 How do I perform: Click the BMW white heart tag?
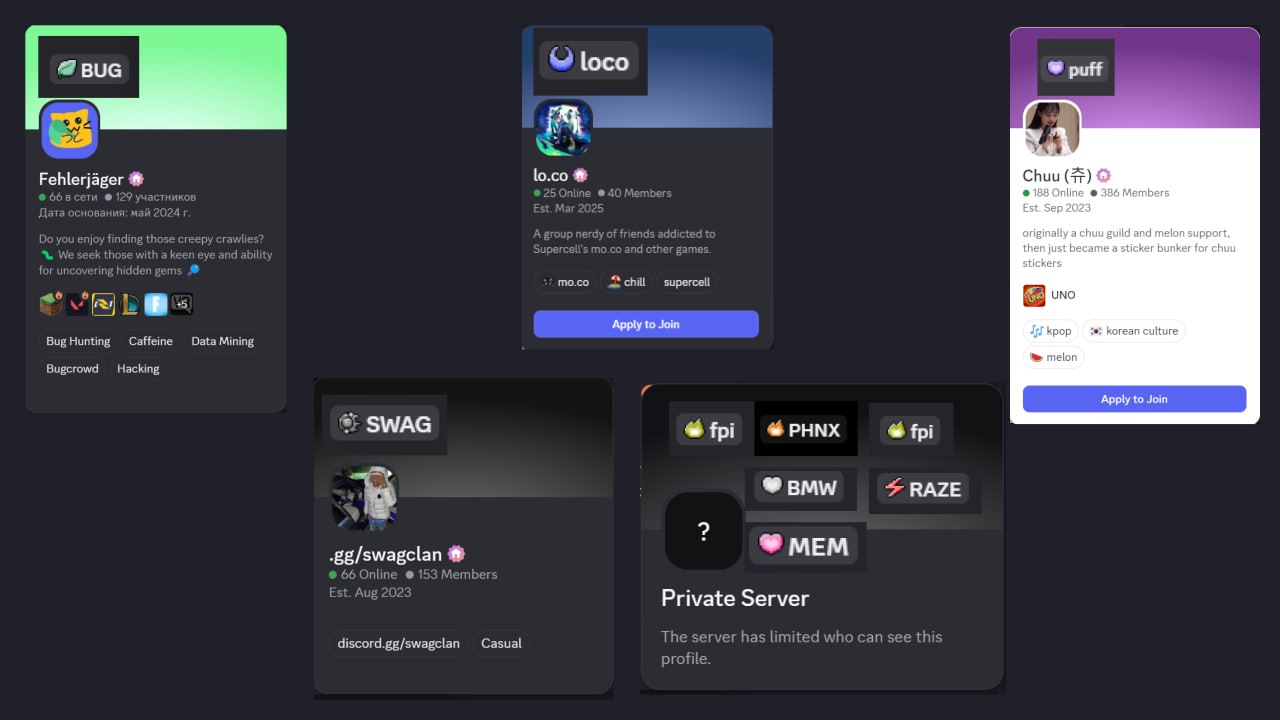800,488
